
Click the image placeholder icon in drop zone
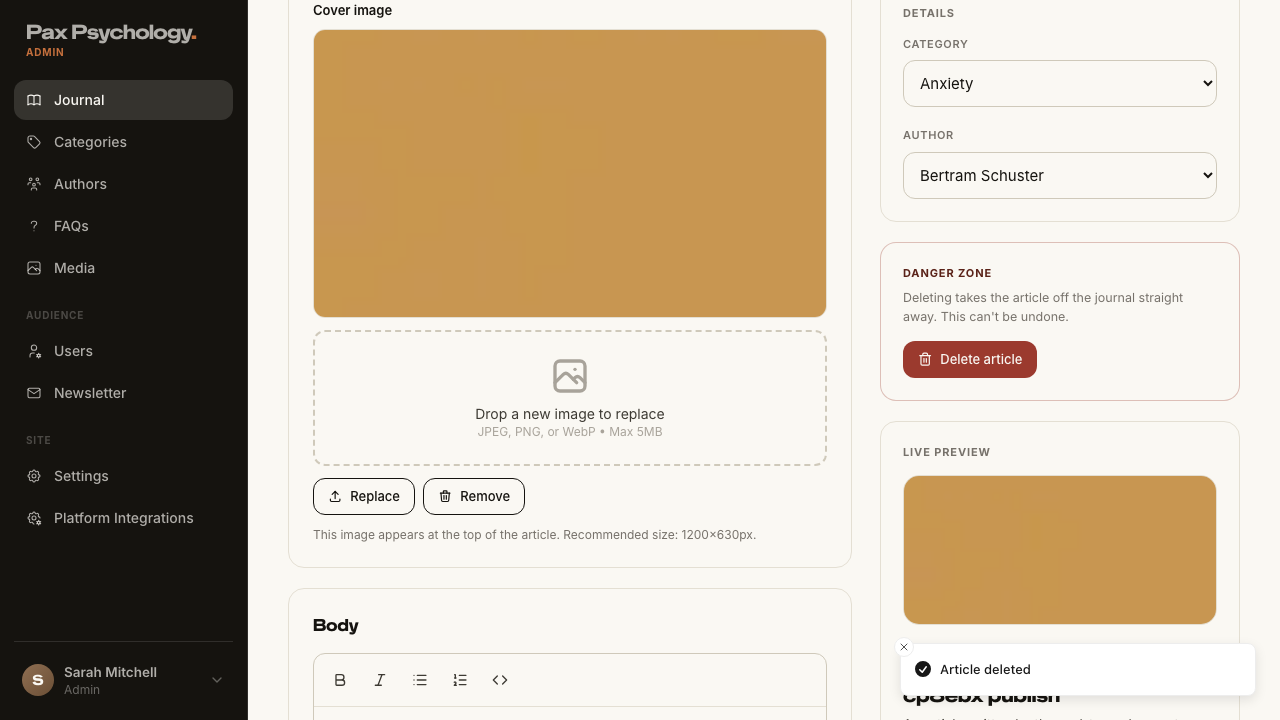[570, 376]
